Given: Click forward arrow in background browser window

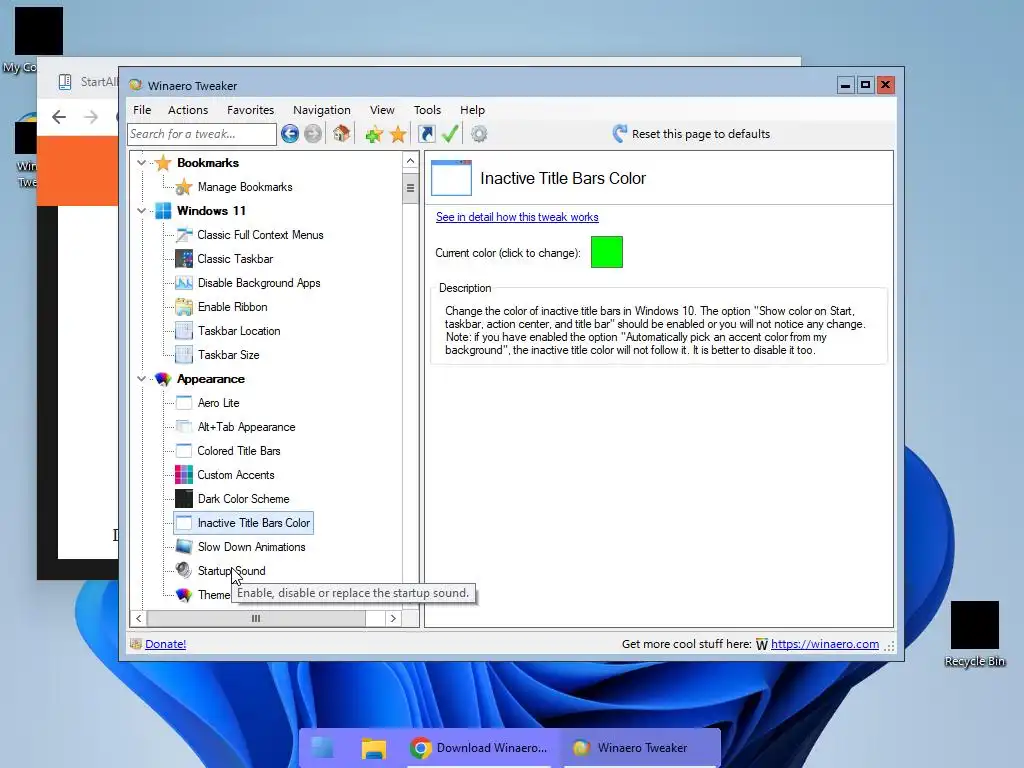Looking at the screenshot, I should (x=91, y=117).
